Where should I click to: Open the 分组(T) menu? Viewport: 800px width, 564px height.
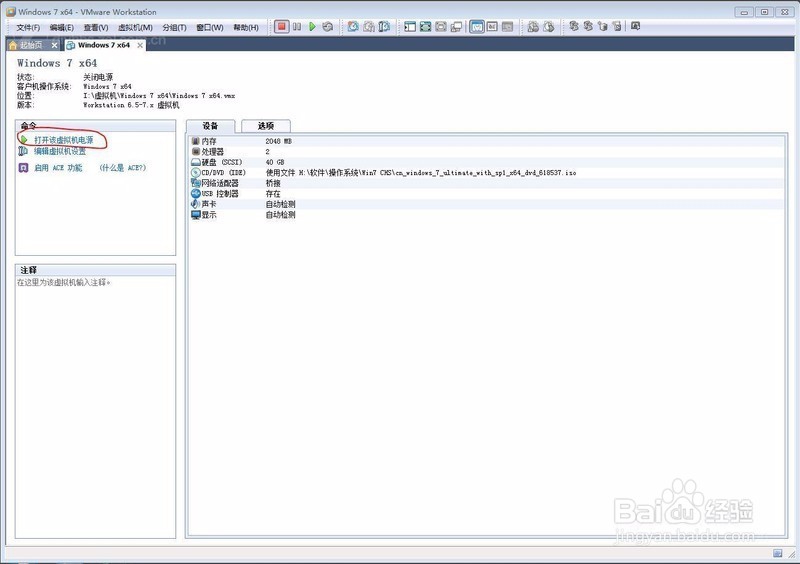point(174,28)
